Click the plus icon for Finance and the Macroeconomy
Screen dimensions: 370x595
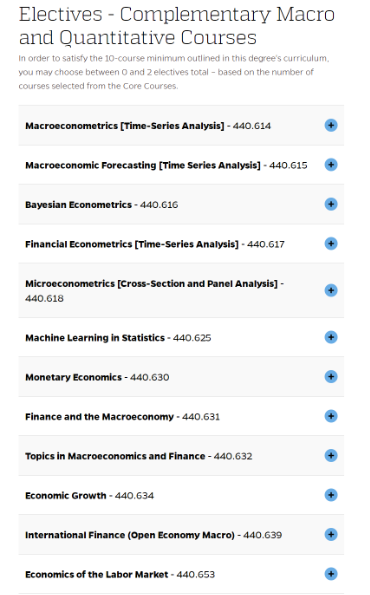tap(331, 416)
